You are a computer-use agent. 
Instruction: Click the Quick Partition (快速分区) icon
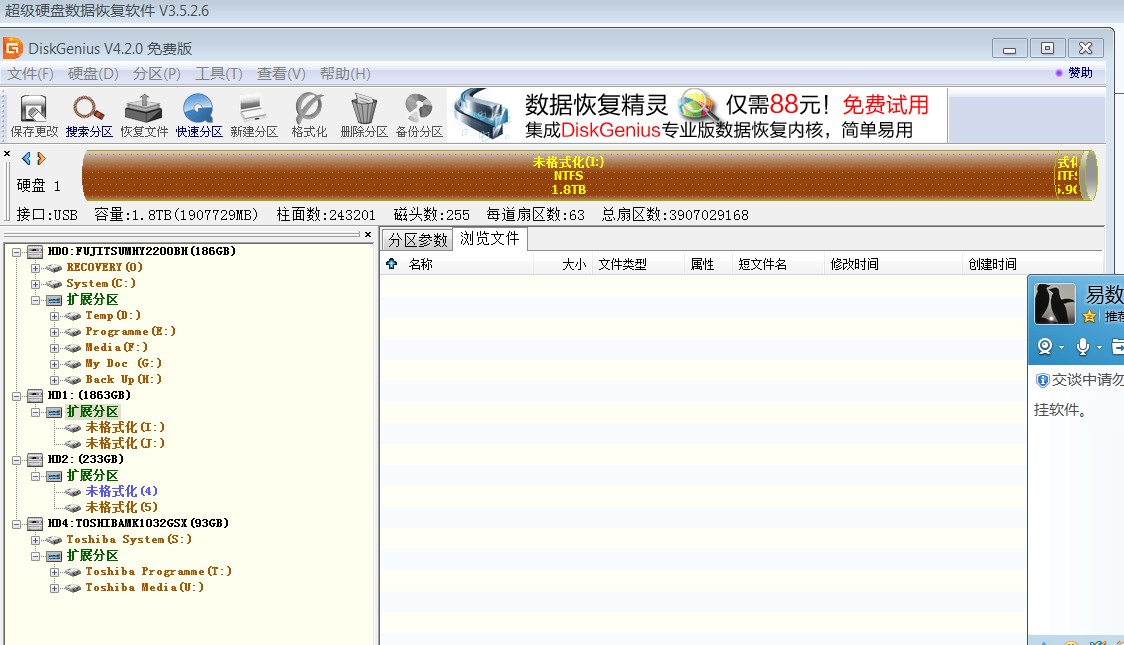pos(199,115)
